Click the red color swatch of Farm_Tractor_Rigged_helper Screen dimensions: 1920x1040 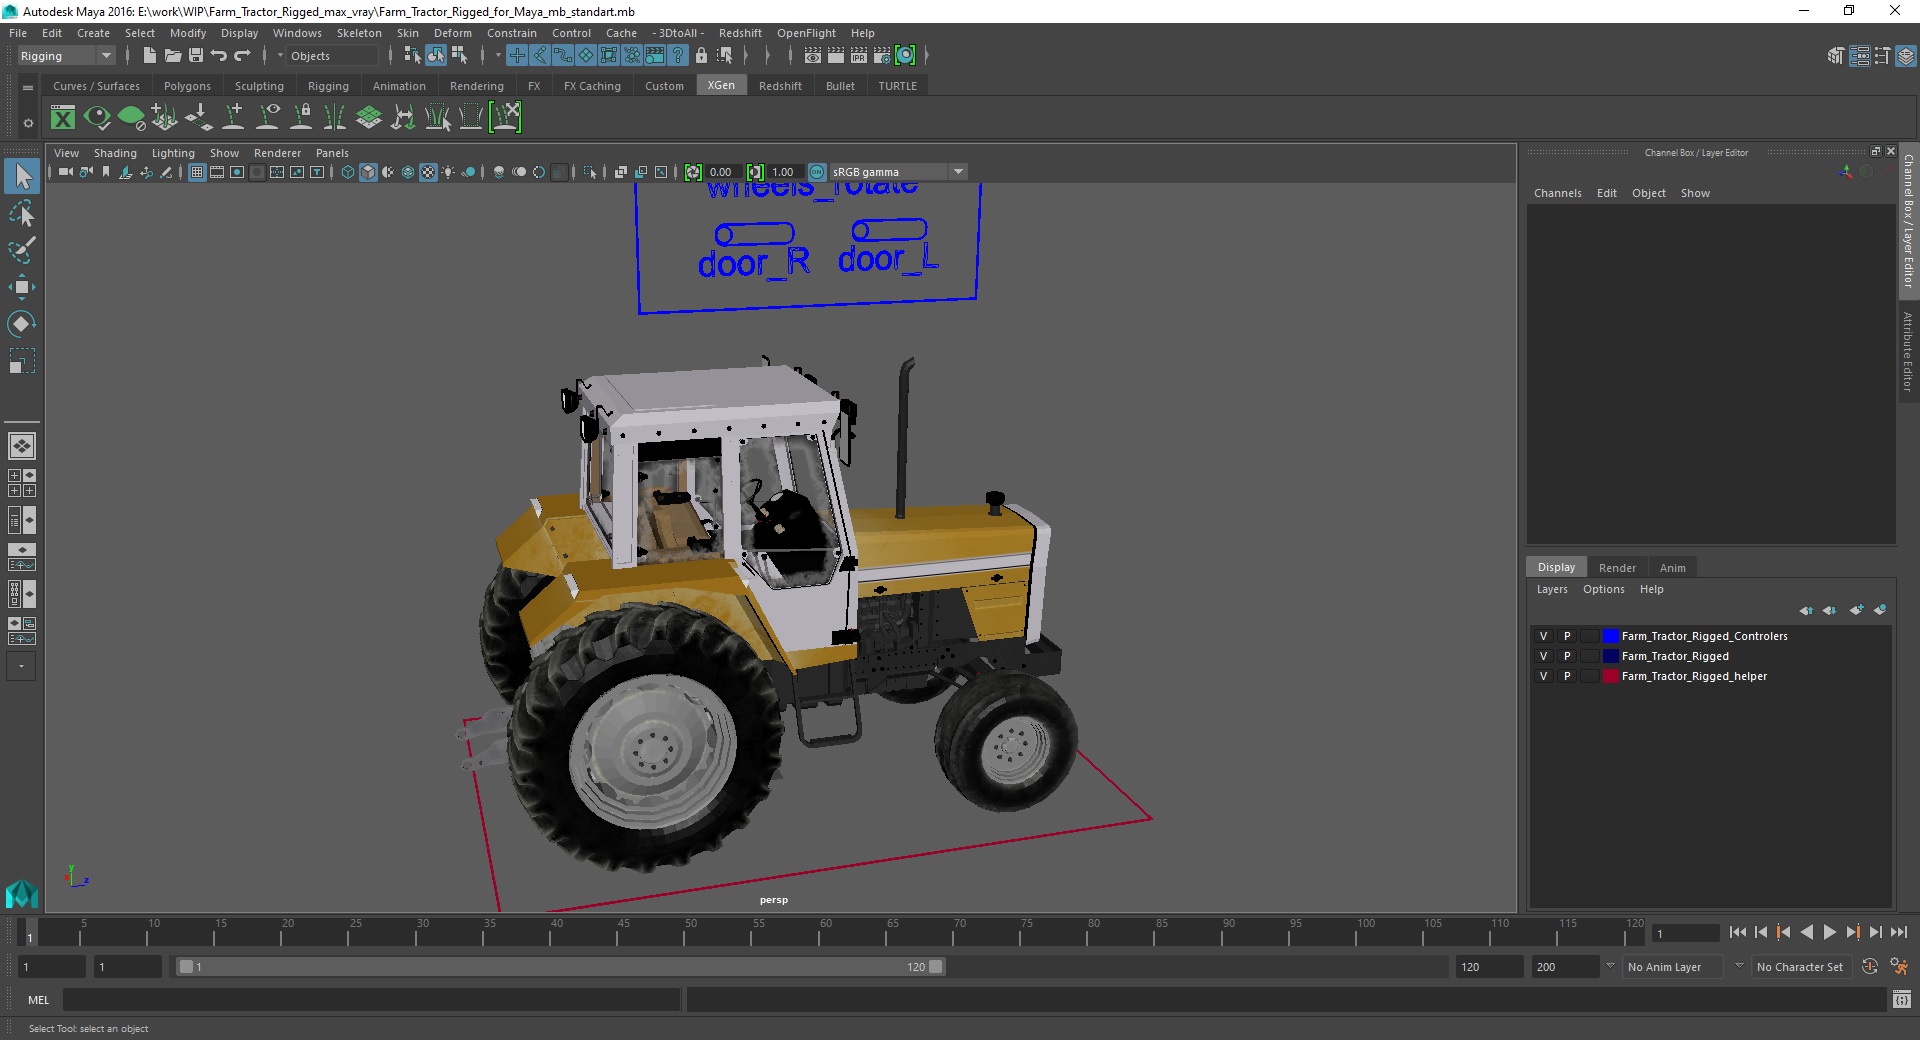pyautogui.click(x=1610, y=676)
